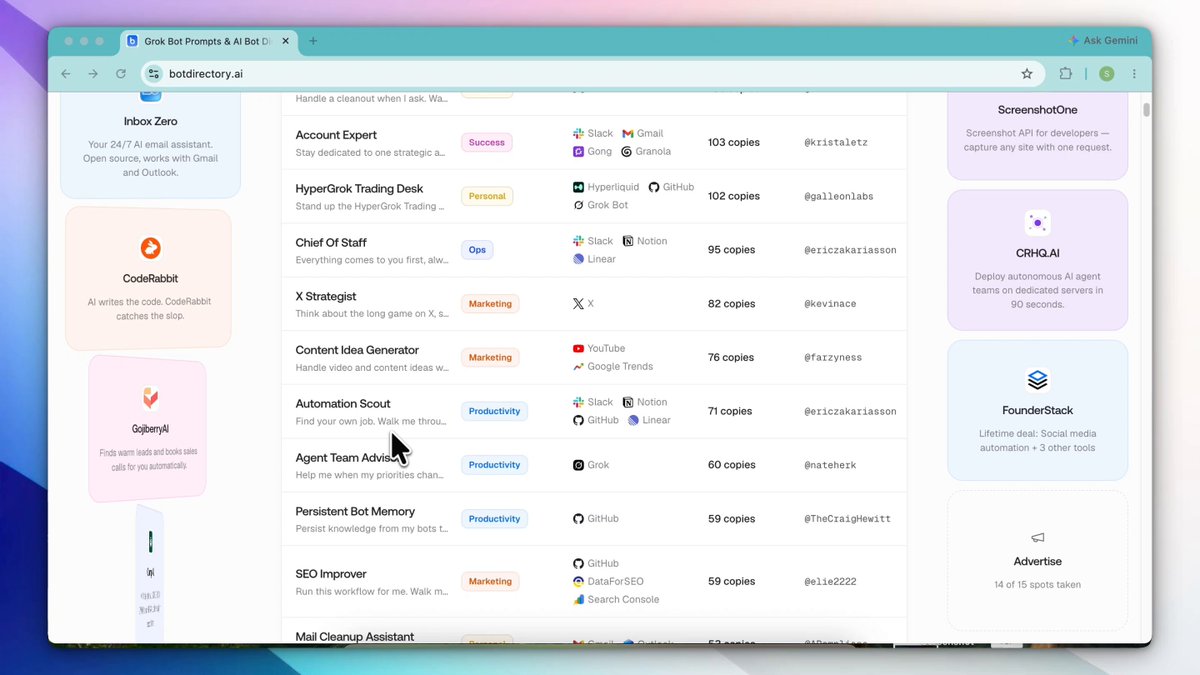This screenshot has height=675, width=1200.
Task: Click Hyperliquid icon in HyperGrok row
Action: (x=578, y=187)
